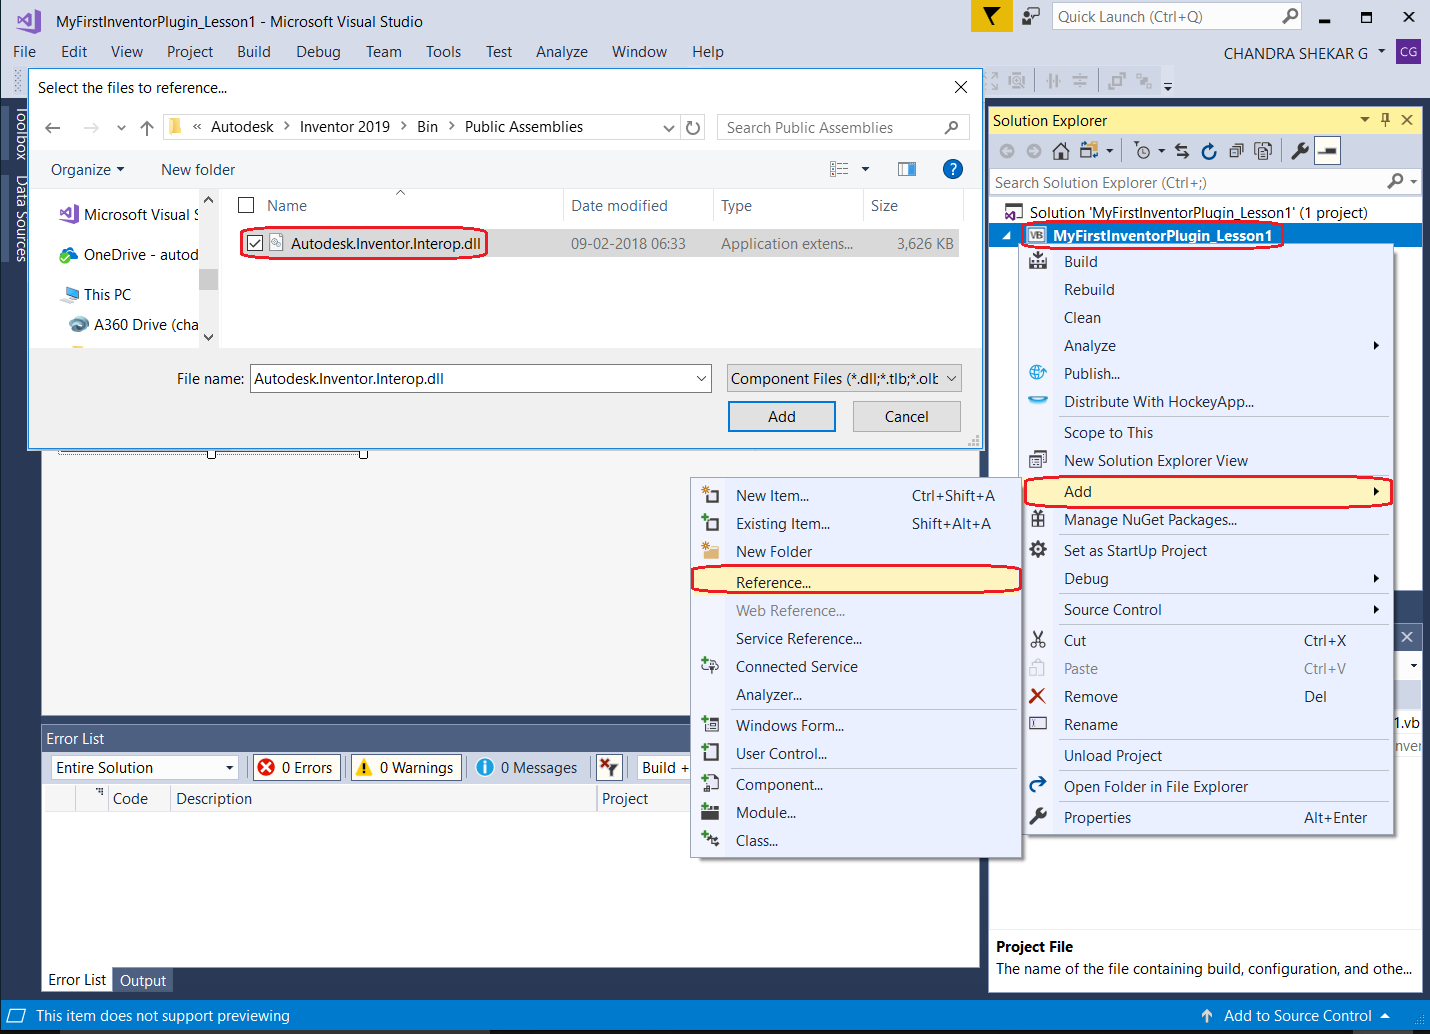Click the CG user account avatar
The height and width of the screenshot is (1034, 1430).
point(1409,52)
